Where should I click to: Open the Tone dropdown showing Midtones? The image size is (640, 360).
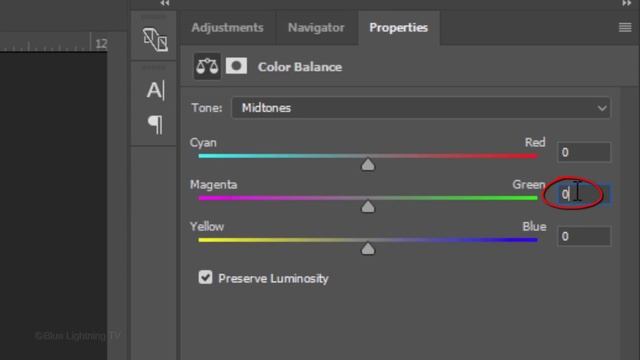(x=421, y=108)
